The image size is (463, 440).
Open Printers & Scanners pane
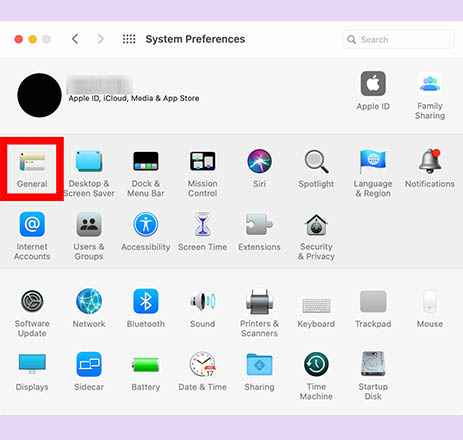259,314
